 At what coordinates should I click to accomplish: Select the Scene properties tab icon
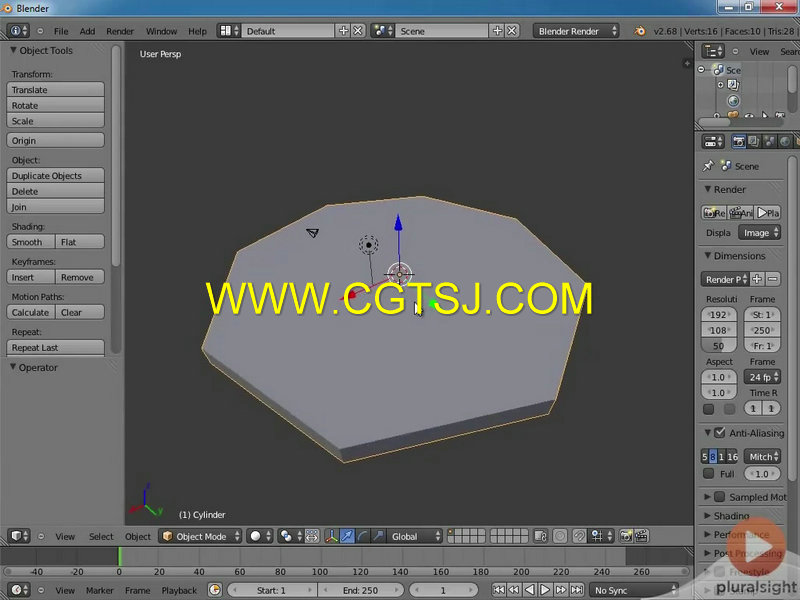point(769,141)
